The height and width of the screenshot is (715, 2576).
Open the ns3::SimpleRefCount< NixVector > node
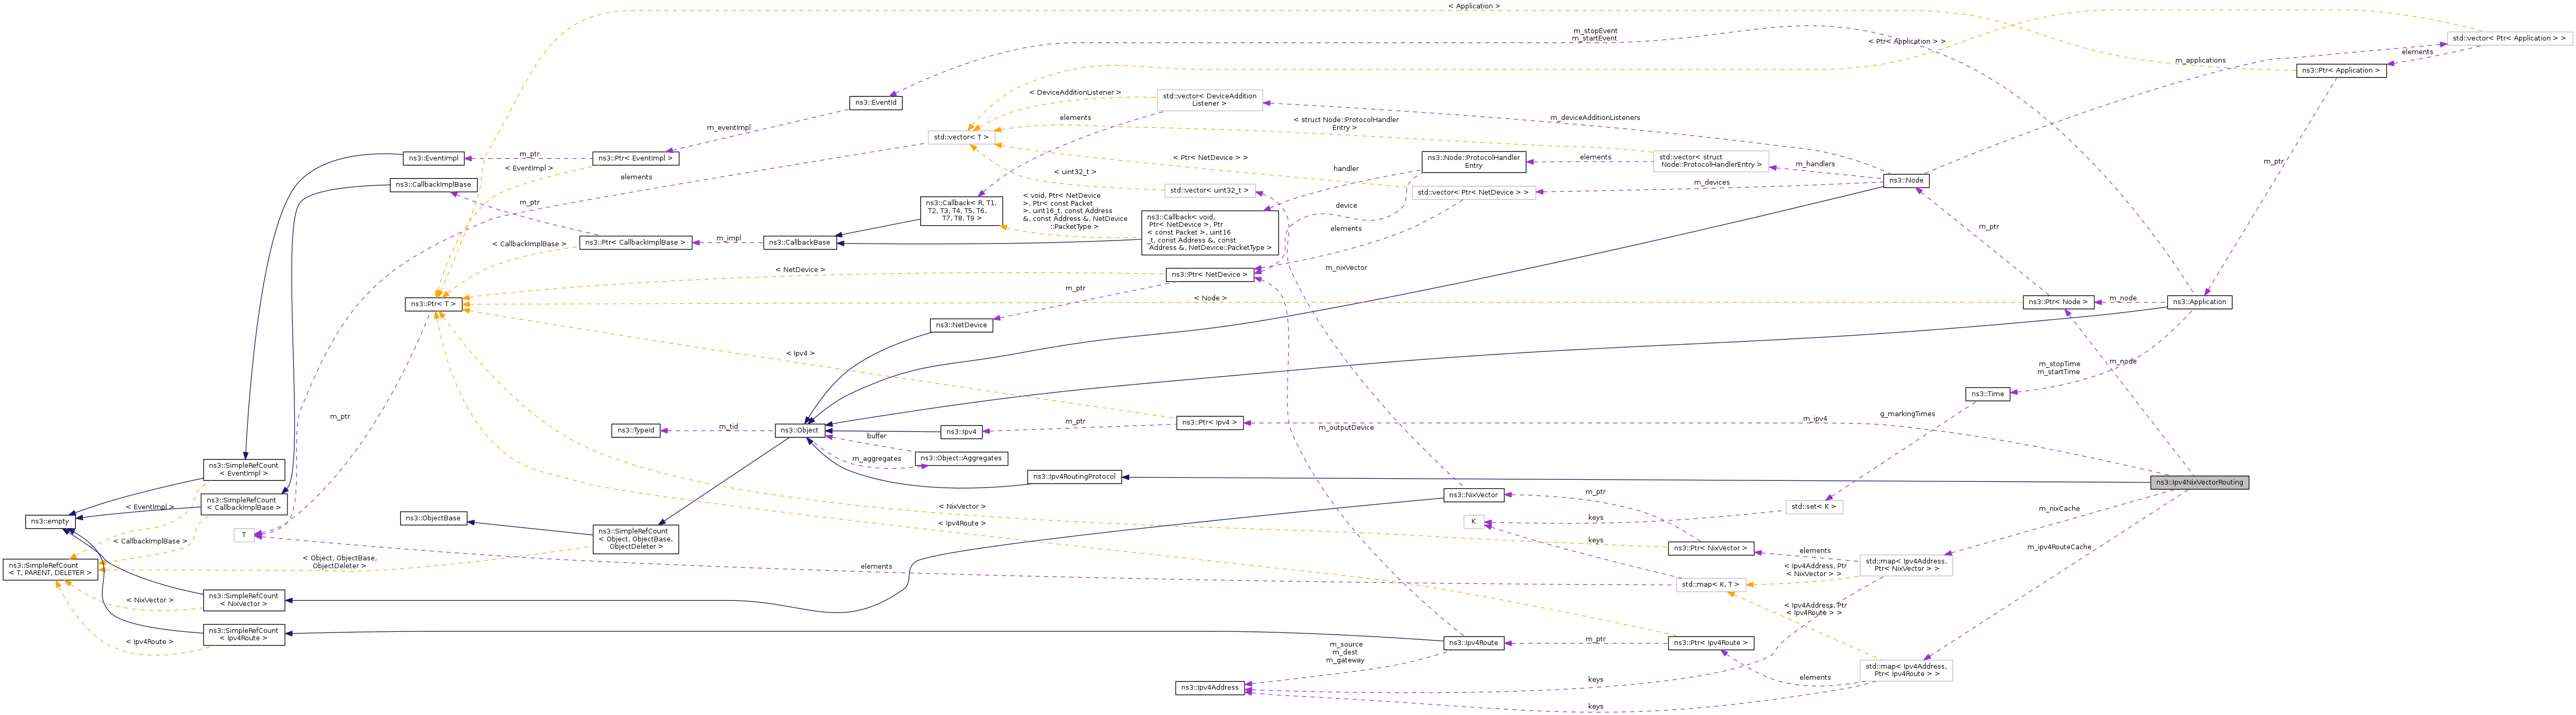pyautogui.click(x=244, y=600)
